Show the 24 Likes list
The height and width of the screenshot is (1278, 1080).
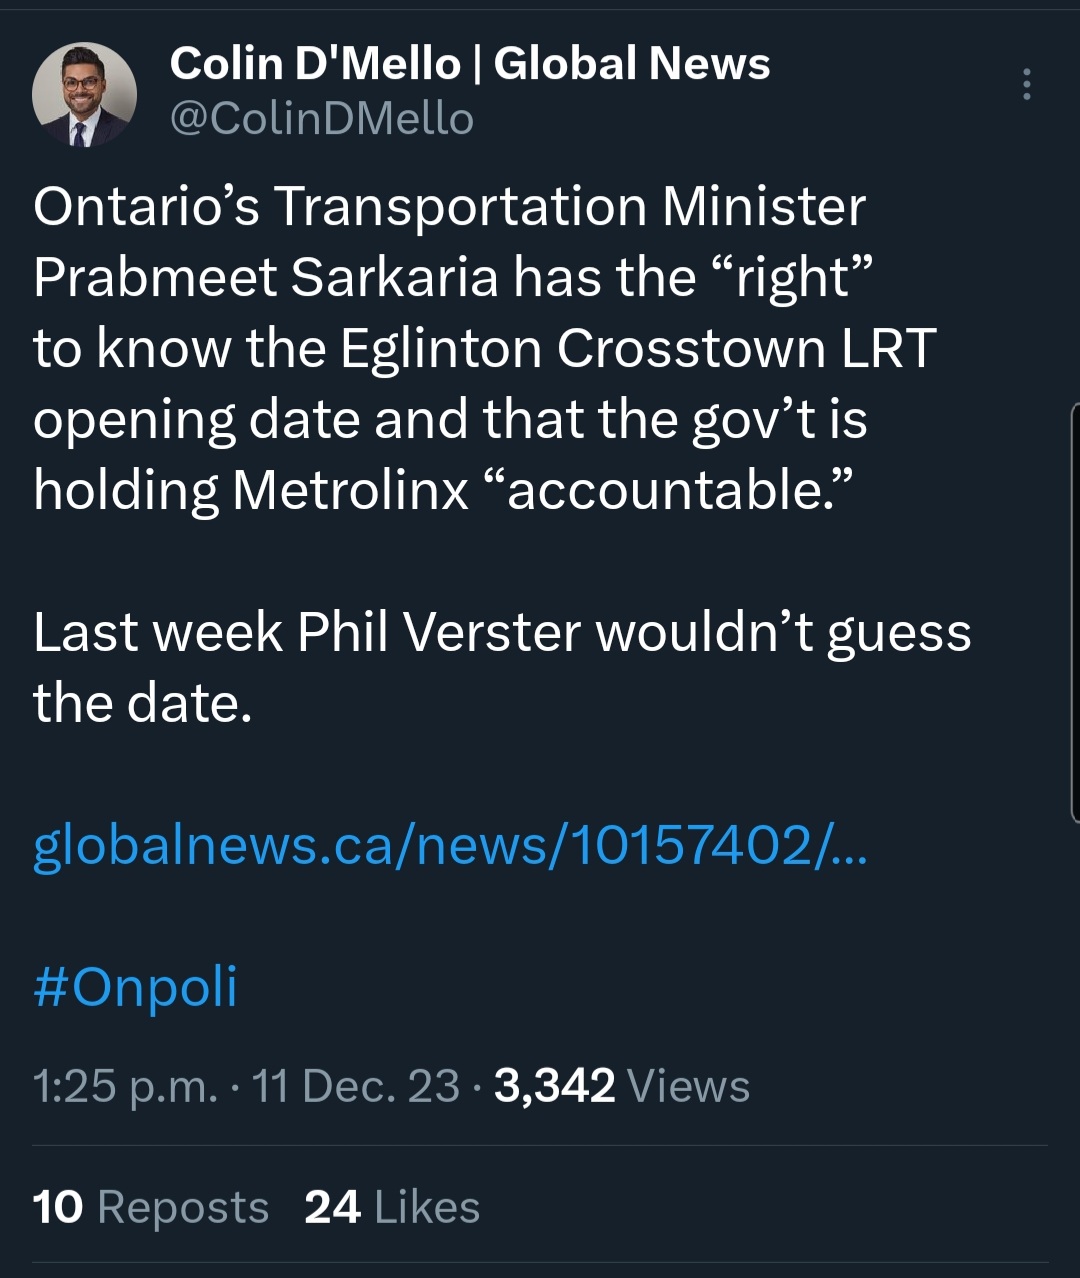coord(392,1207)
